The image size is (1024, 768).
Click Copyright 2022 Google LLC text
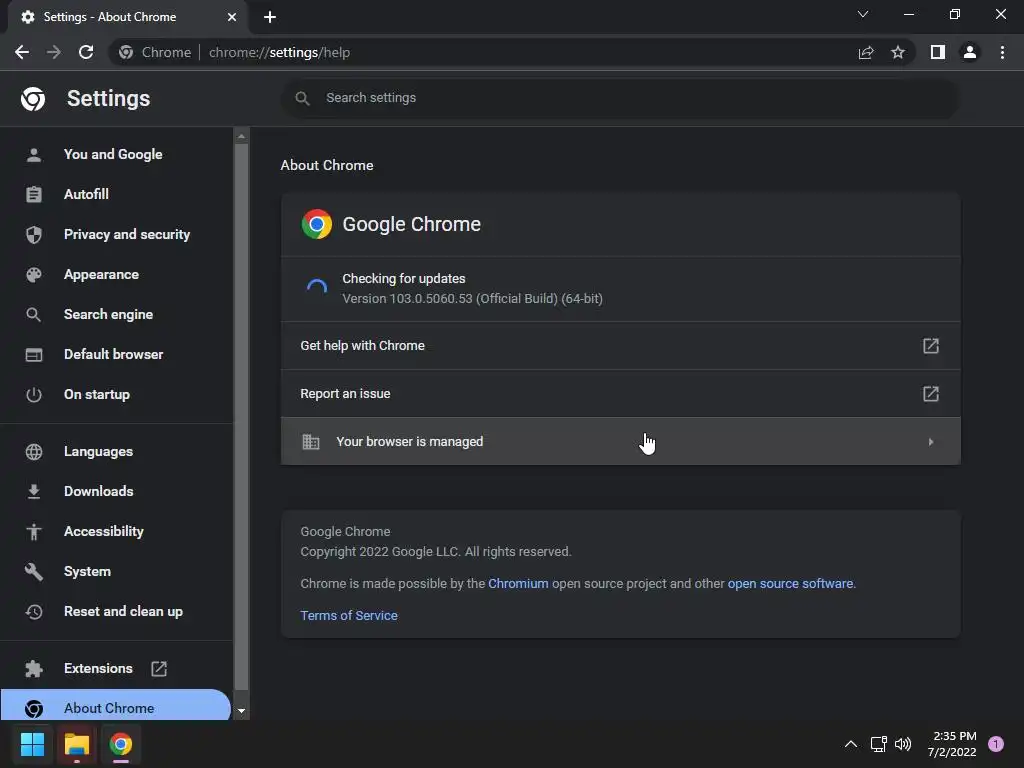(436, 552)
